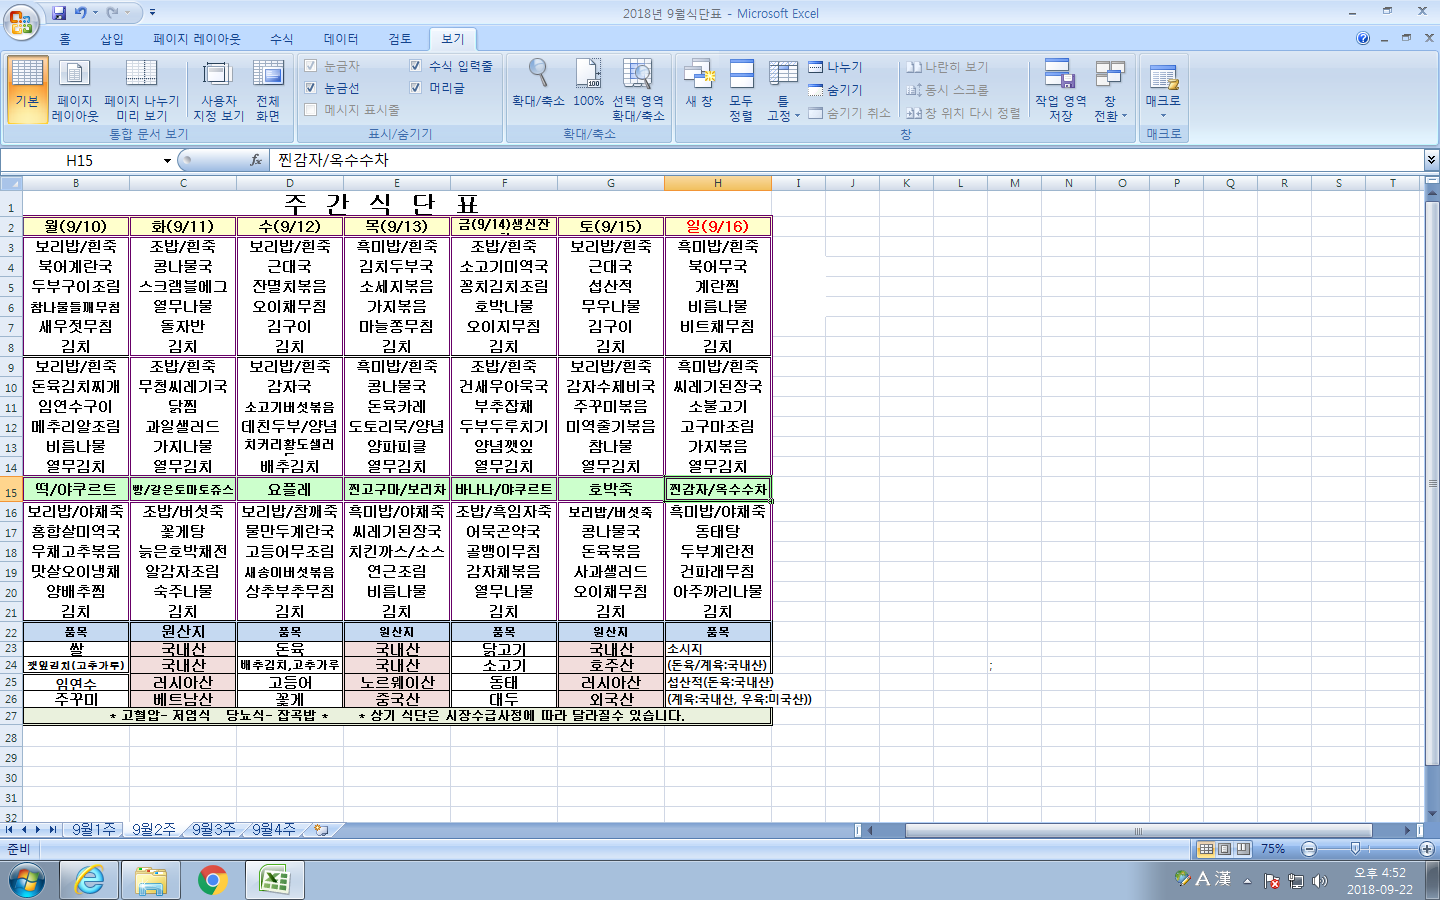Open the 창 전환 dropdown

click(x=1110, y=90)
